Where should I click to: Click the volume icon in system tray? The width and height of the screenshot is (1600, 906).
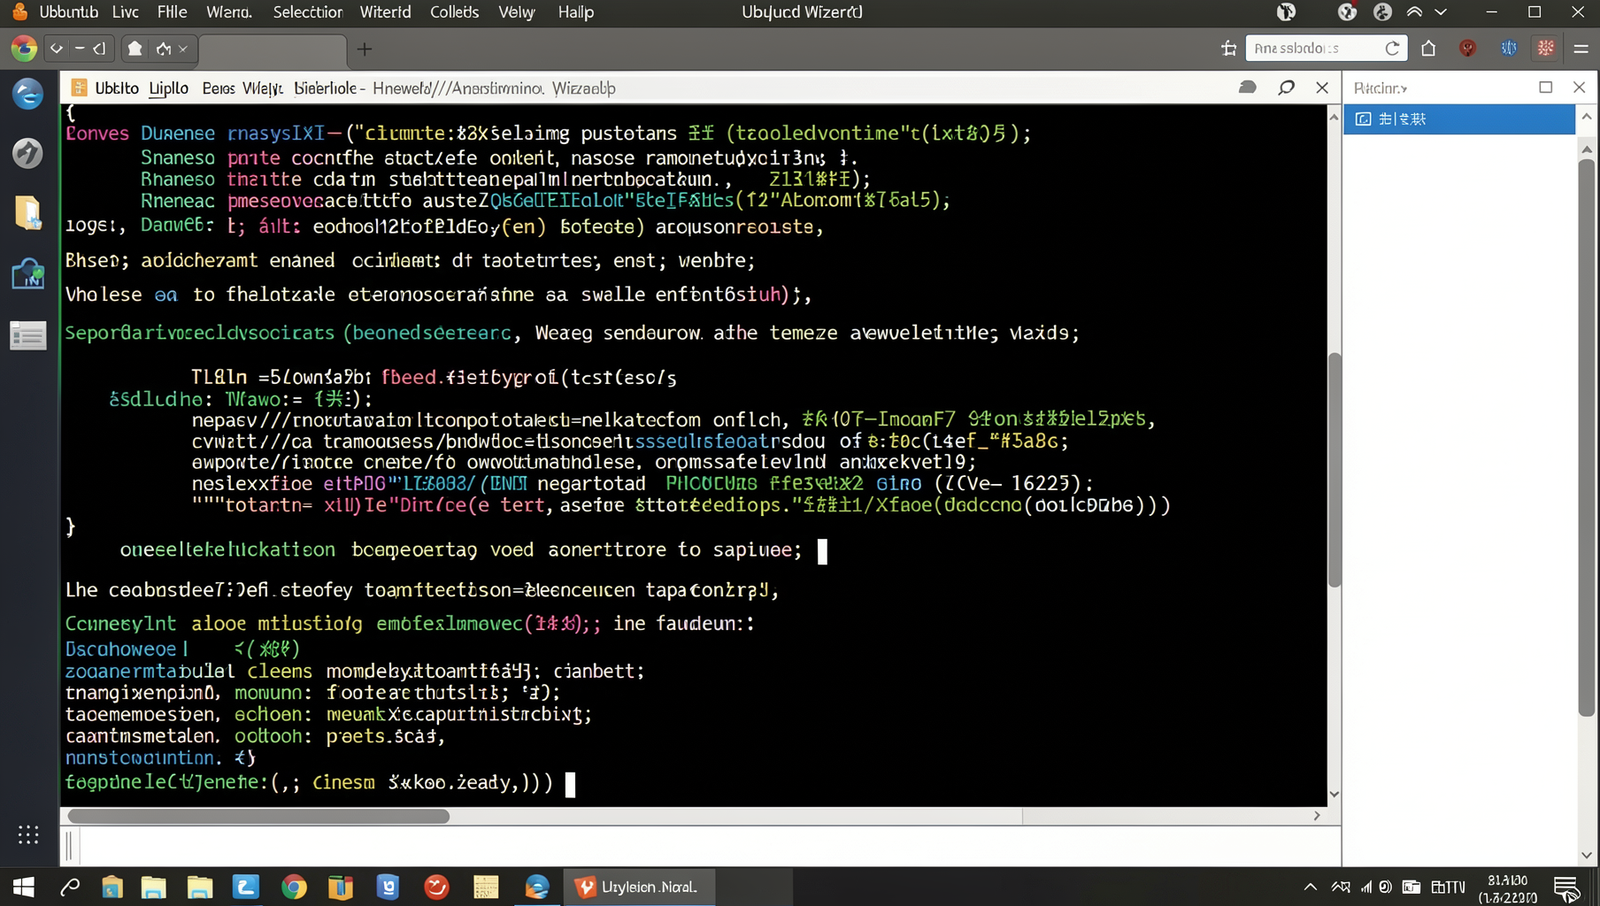click(x=1386, y=887)
